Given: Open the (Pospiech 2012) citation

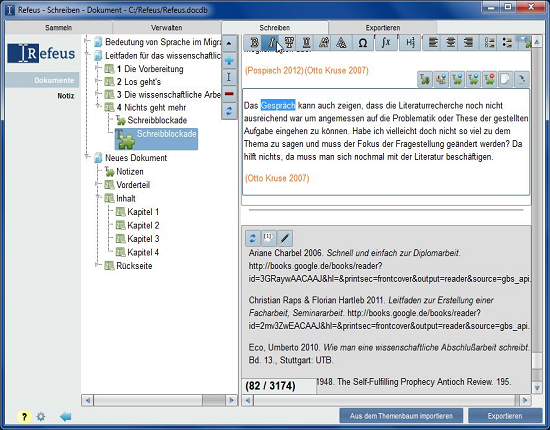Looking at the screenshot, I should point(274,70).
